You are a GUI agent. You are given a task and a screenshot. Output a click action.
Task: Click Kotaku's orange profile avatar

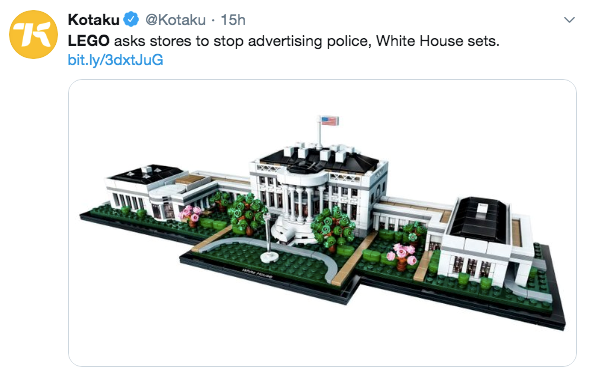click(x=33, y=34)
